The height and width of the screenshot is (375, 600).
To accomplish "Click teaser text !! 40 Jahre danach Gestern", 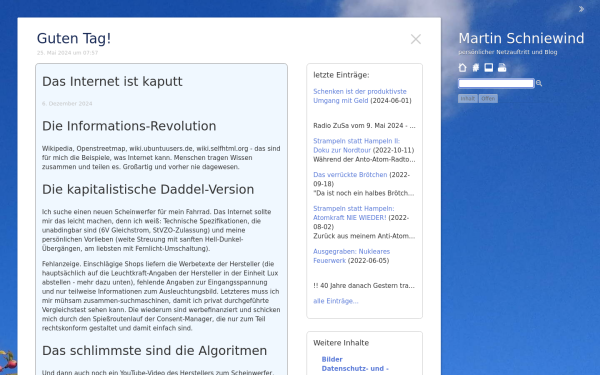I will pyautogui.click(x=364, y=286).
